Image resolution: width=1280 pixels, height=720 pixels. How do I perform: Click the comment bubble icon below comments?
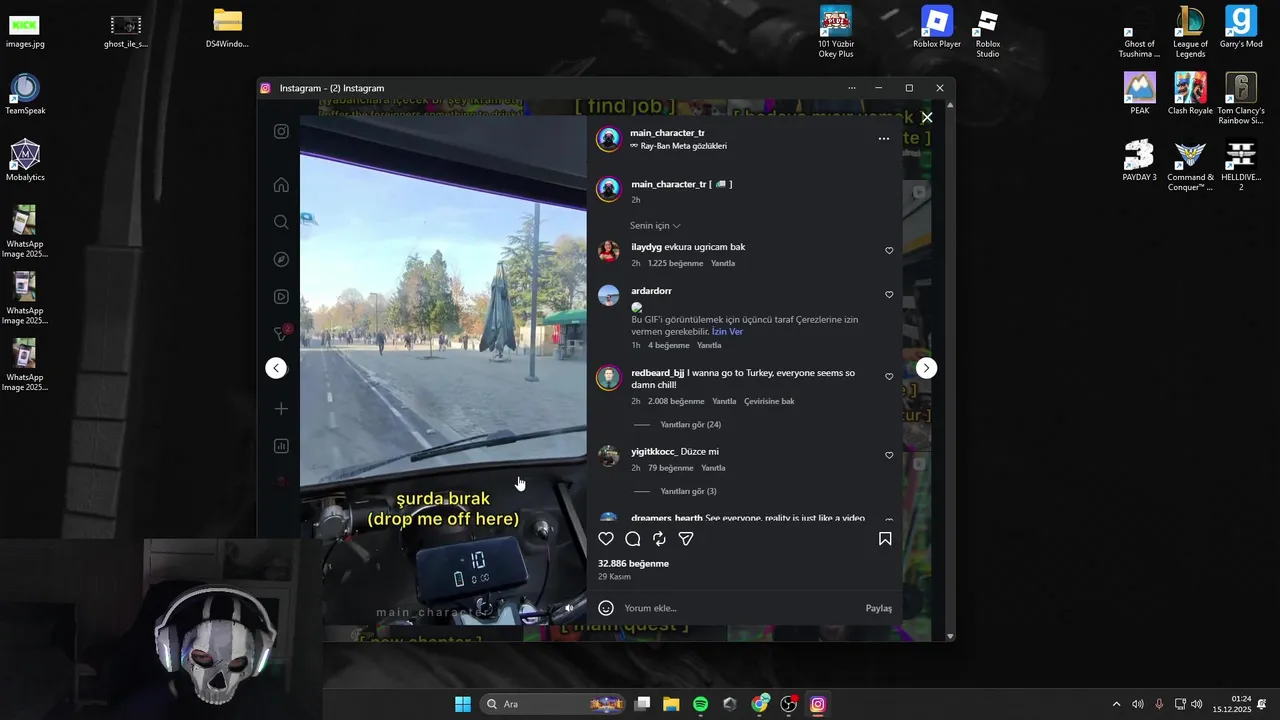(633, 539)
